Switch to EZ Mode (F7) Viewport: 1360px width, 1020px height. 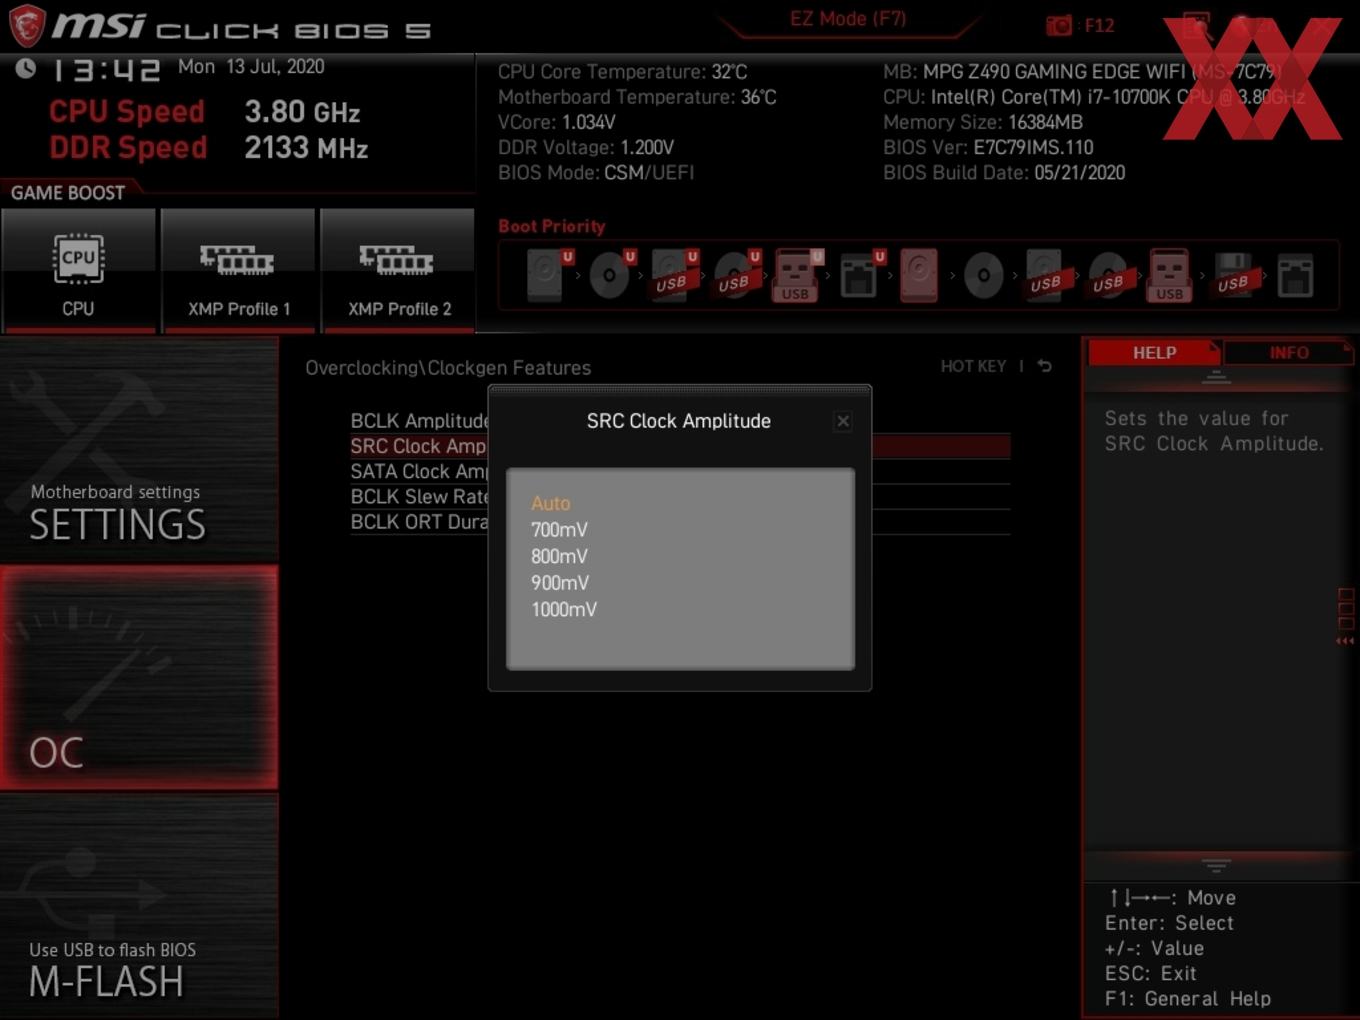(848, 19)
